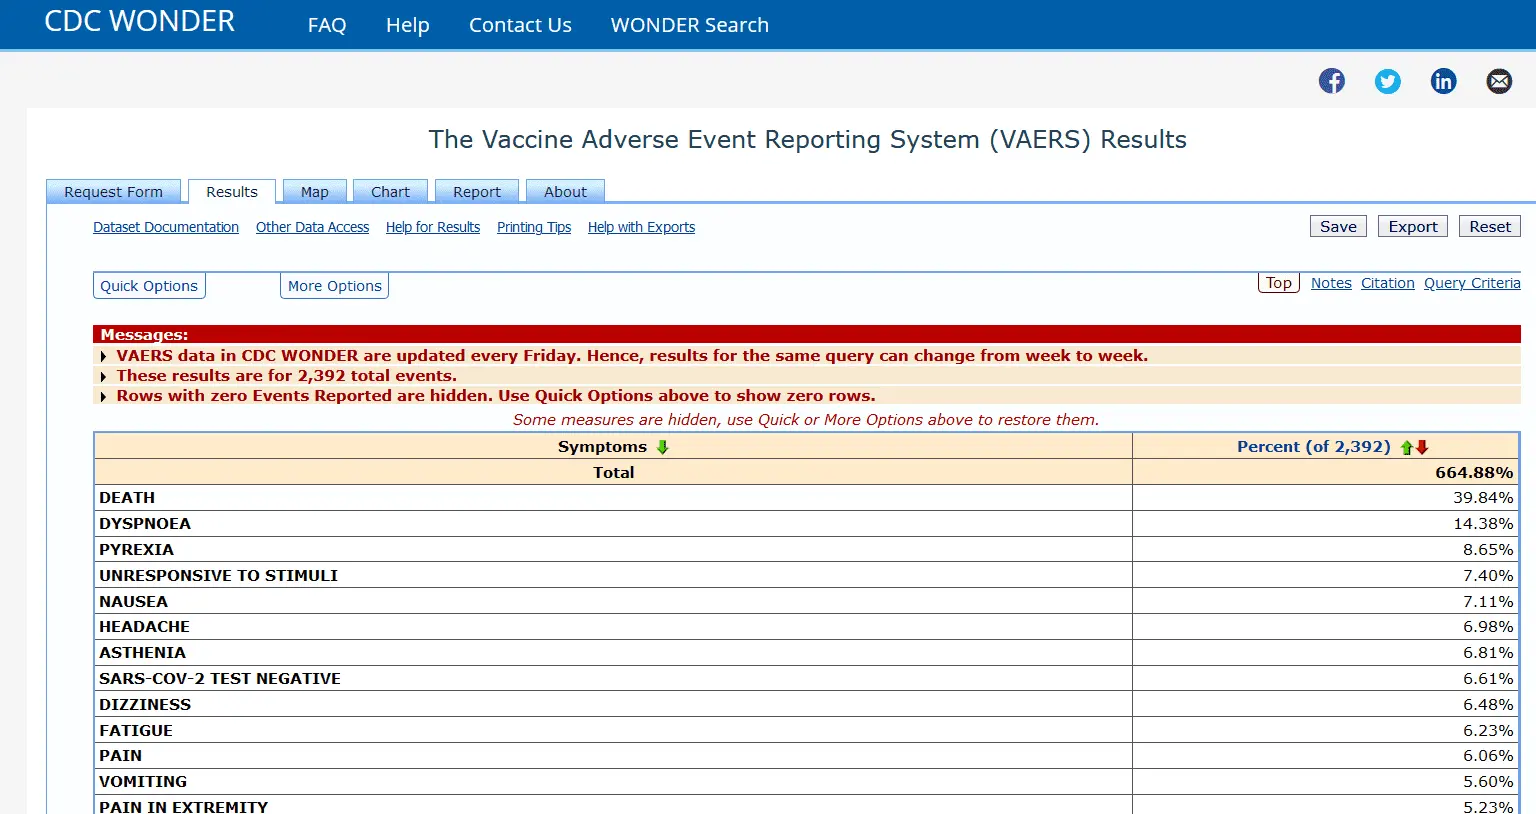Click green sort arrow beside Symptoms
1536x814 pixels.
point(662,447)
